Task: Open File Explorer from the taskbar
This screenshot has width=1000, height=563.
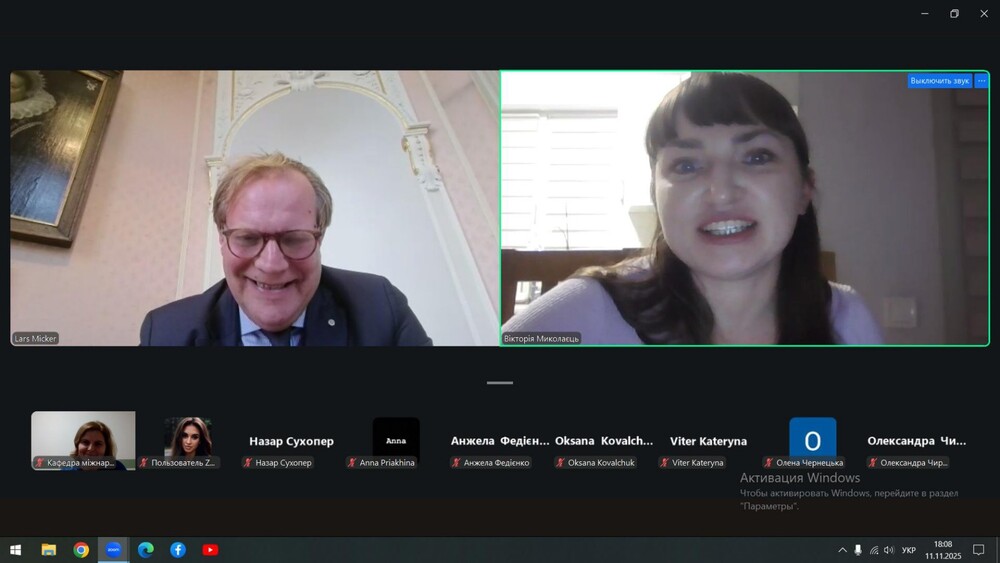Action: point(48,549)
